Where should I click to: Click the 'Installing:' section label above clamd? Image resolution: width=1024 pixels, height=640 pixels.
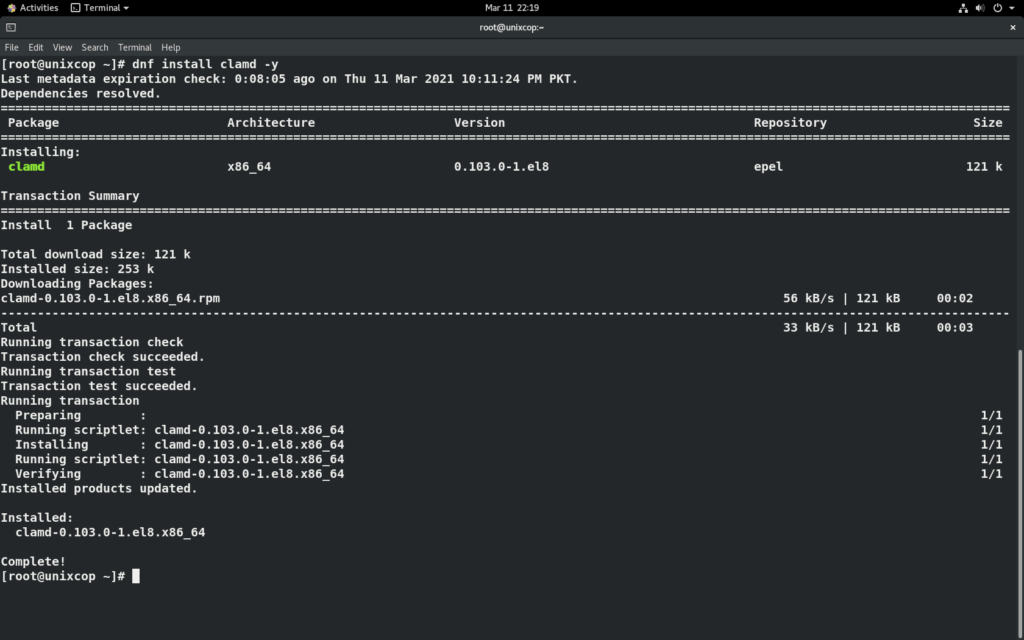(x=40, y=152)
